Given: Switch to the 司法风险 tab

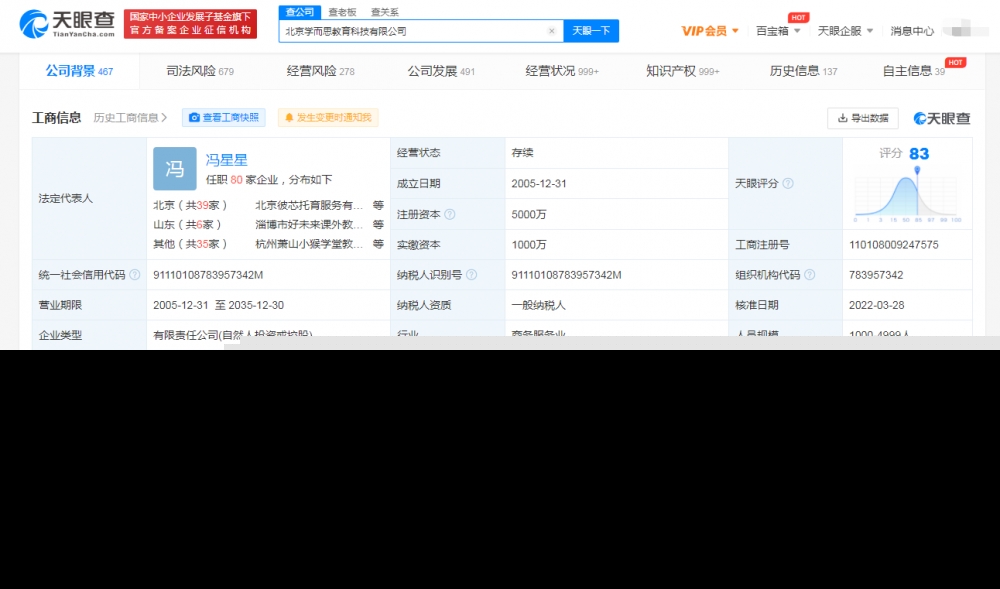Looking at the screenshot, I should coord(200,71).
